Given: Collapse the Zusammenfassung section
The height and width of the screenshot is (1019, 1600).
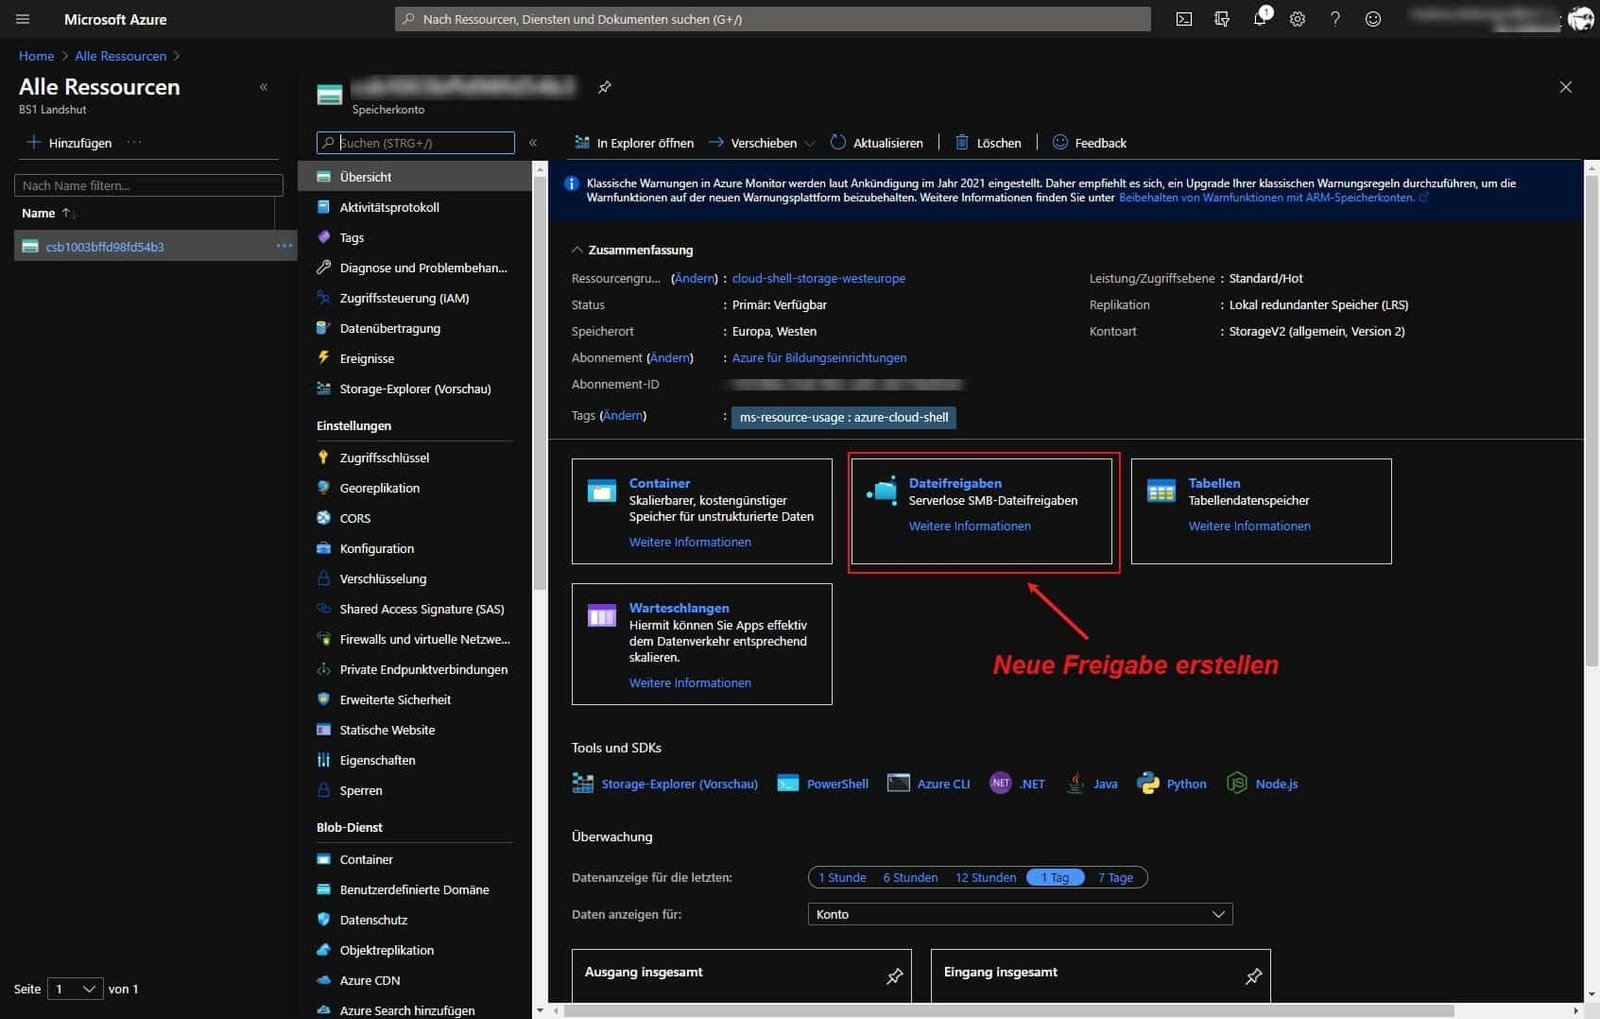Looking at the screenshot, I should pyautogui.click(x=577, y=250).
